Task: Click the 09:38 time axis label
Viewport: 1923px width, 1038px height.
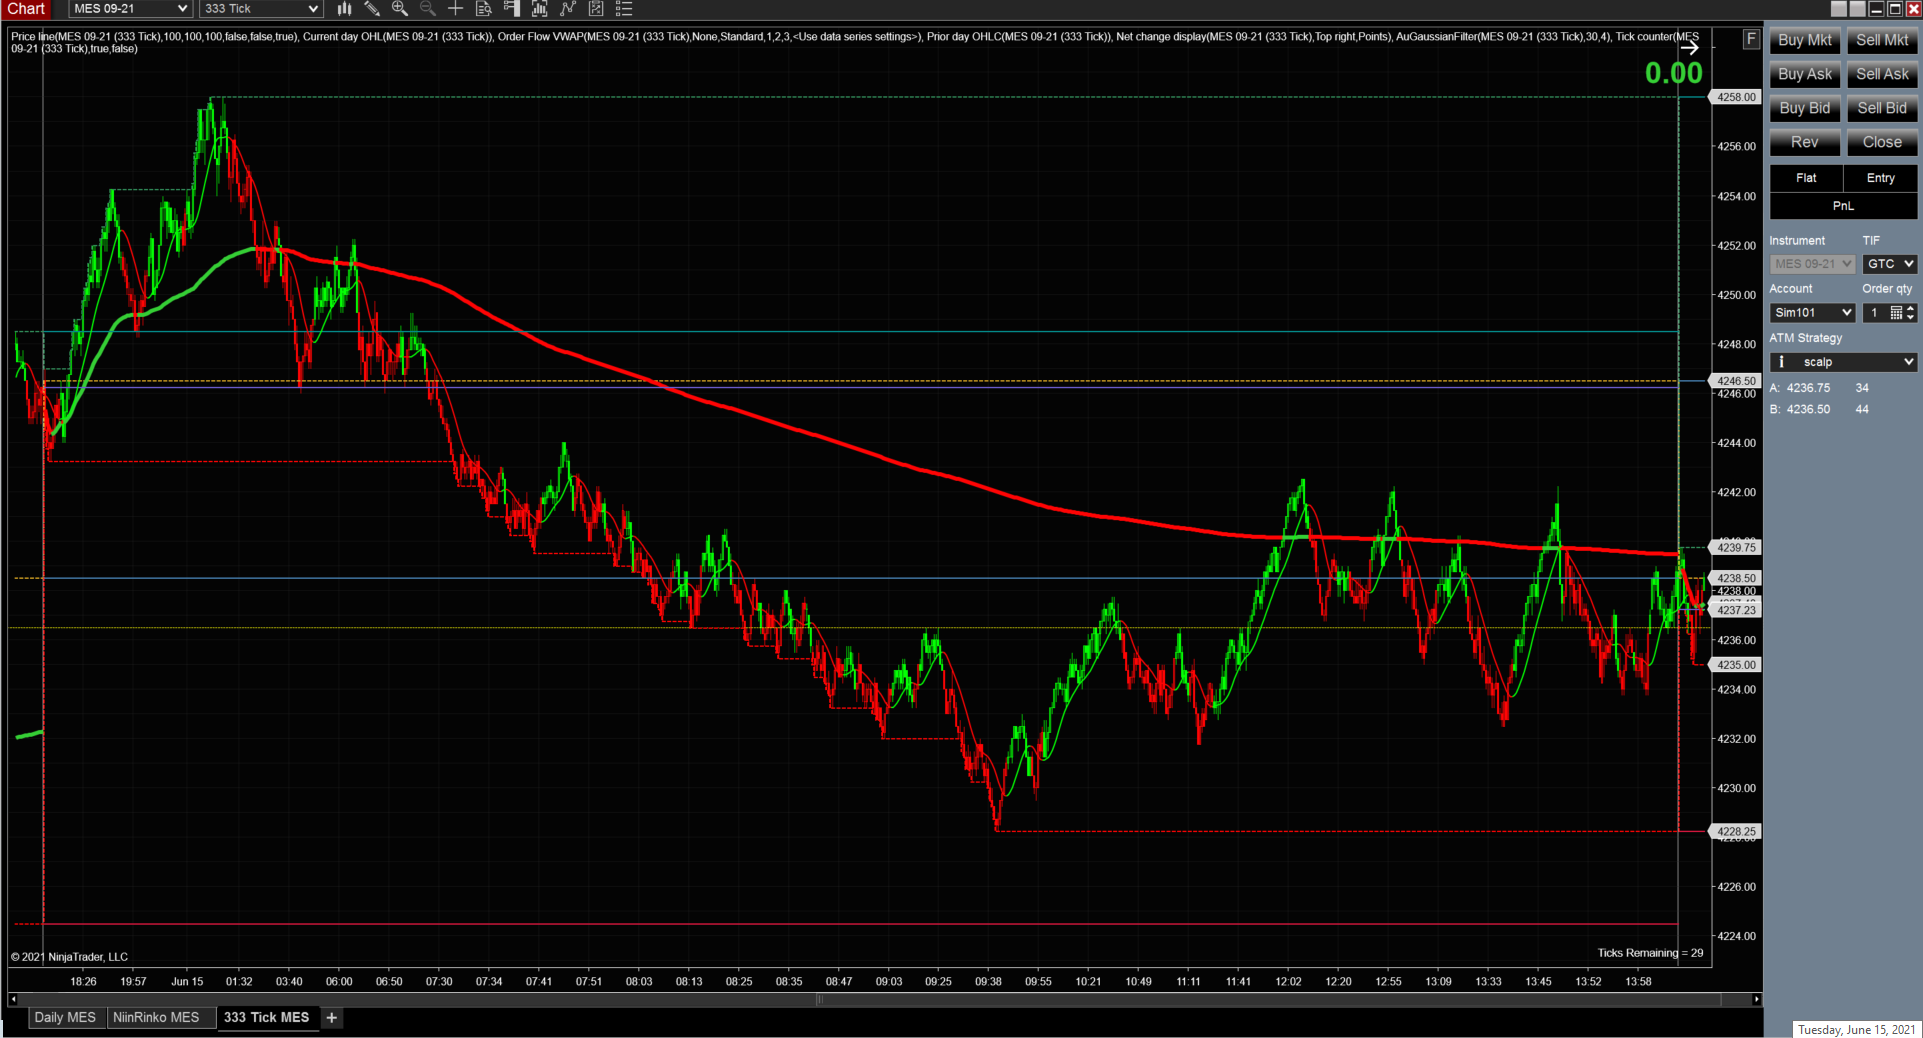Action: click(x=988, y=982)
